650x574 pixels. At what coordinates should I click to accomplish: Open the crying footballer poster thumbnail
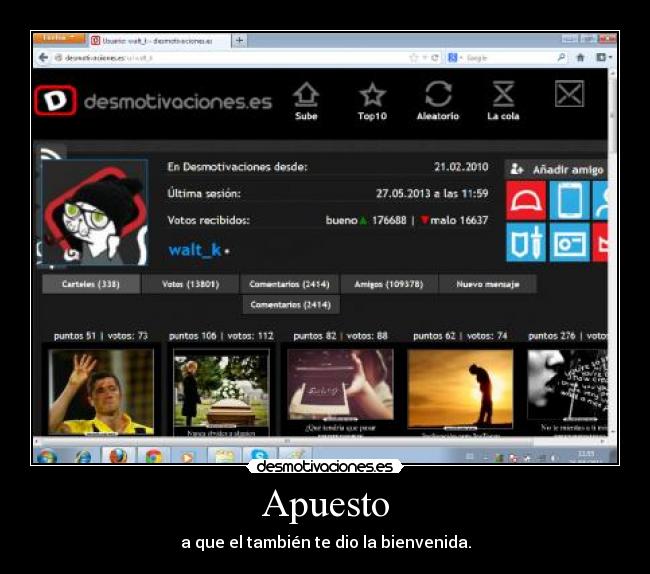(102, 392)
